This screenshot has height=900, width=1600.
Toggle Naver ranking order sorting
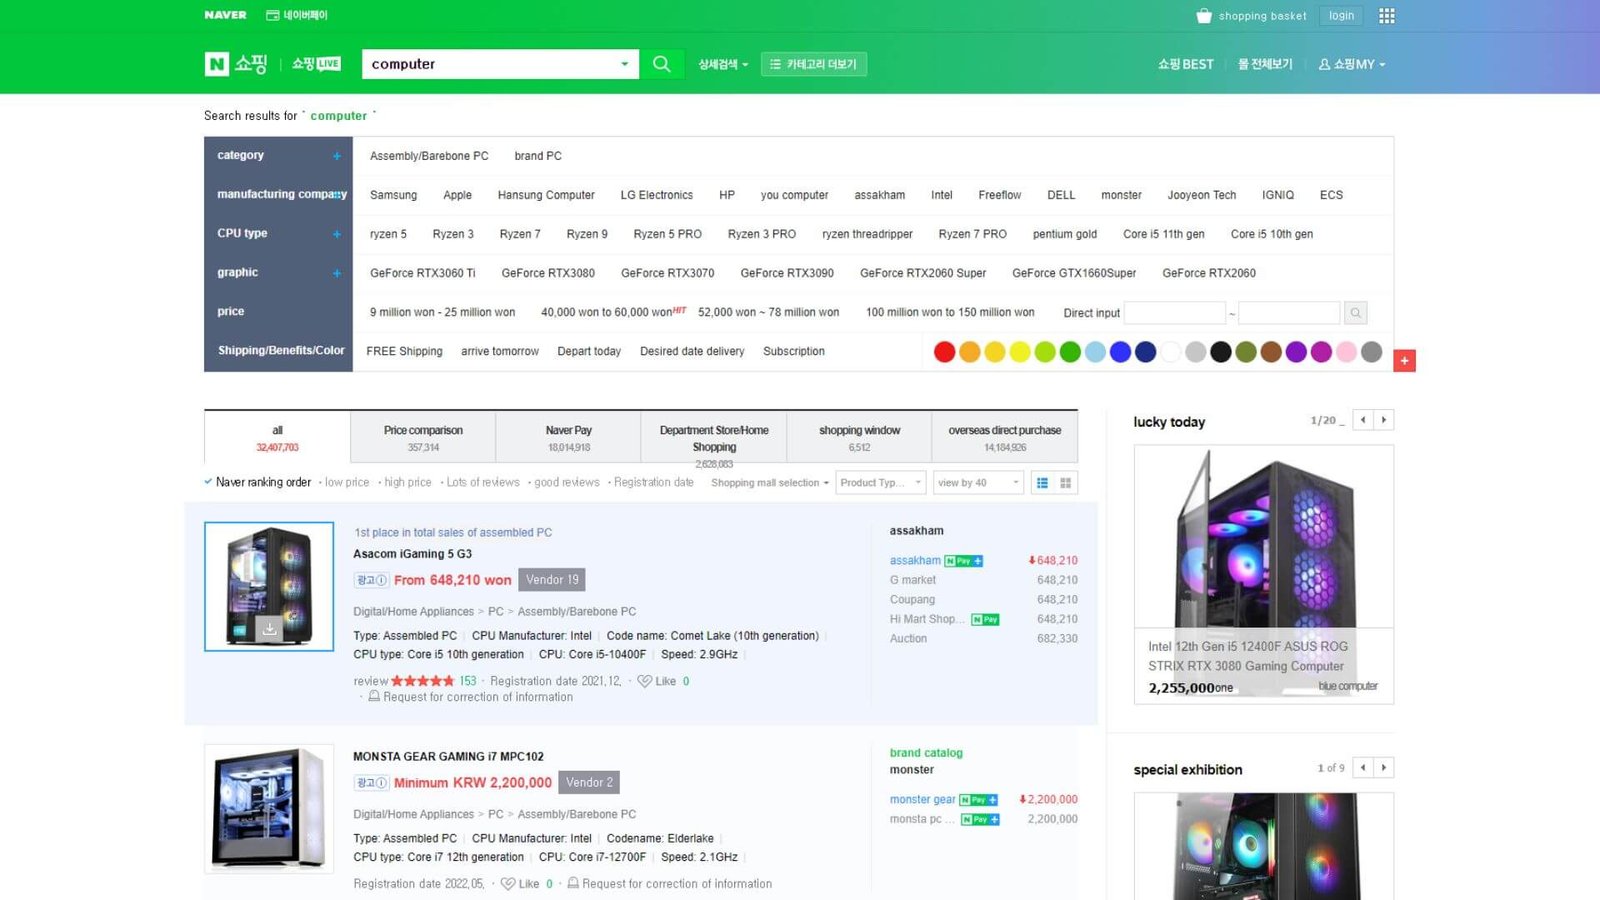(263, 482)
